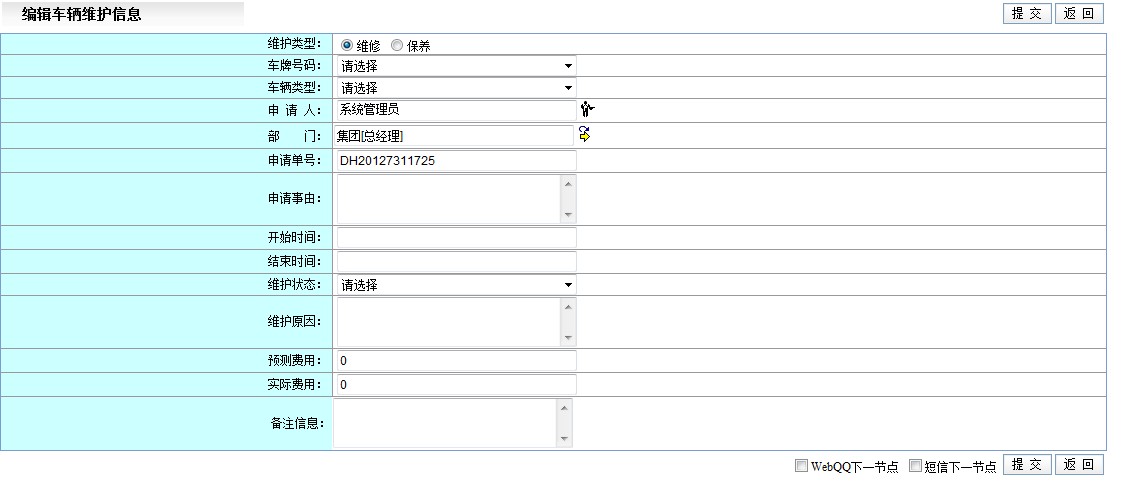Focus the 结束时间 input field
This screenshot has height=497, width=1124.
click(456, 261)
